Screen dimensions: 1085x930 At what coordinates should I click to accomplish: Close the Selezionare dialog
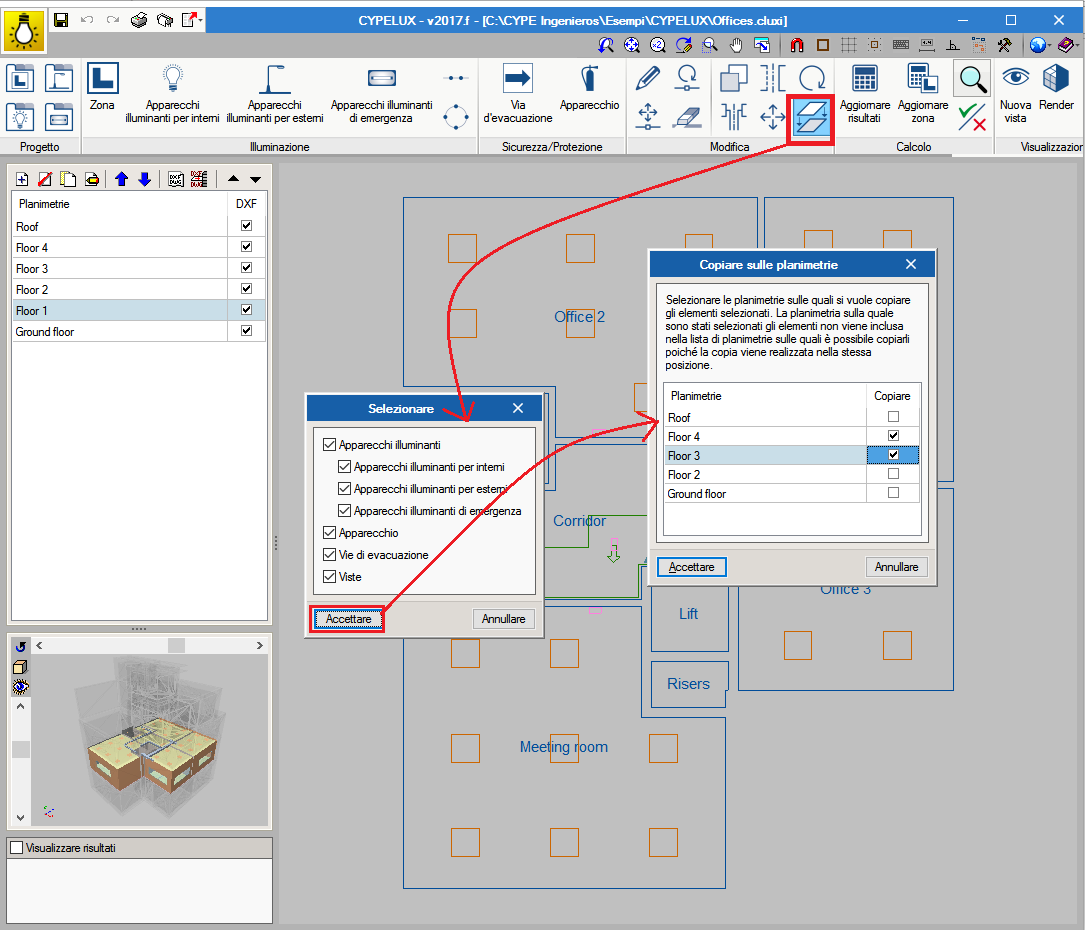pos(518,408)
